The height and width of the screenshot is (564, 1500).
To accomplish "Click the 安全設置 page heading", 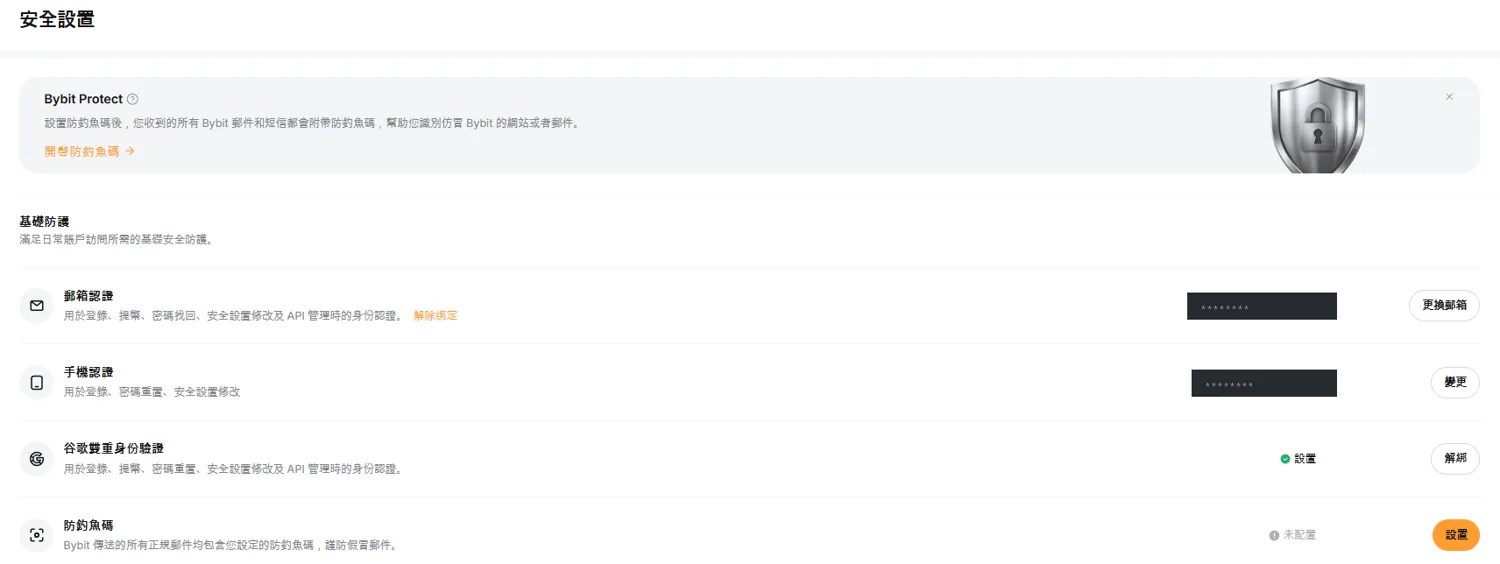I will point(57,18).
